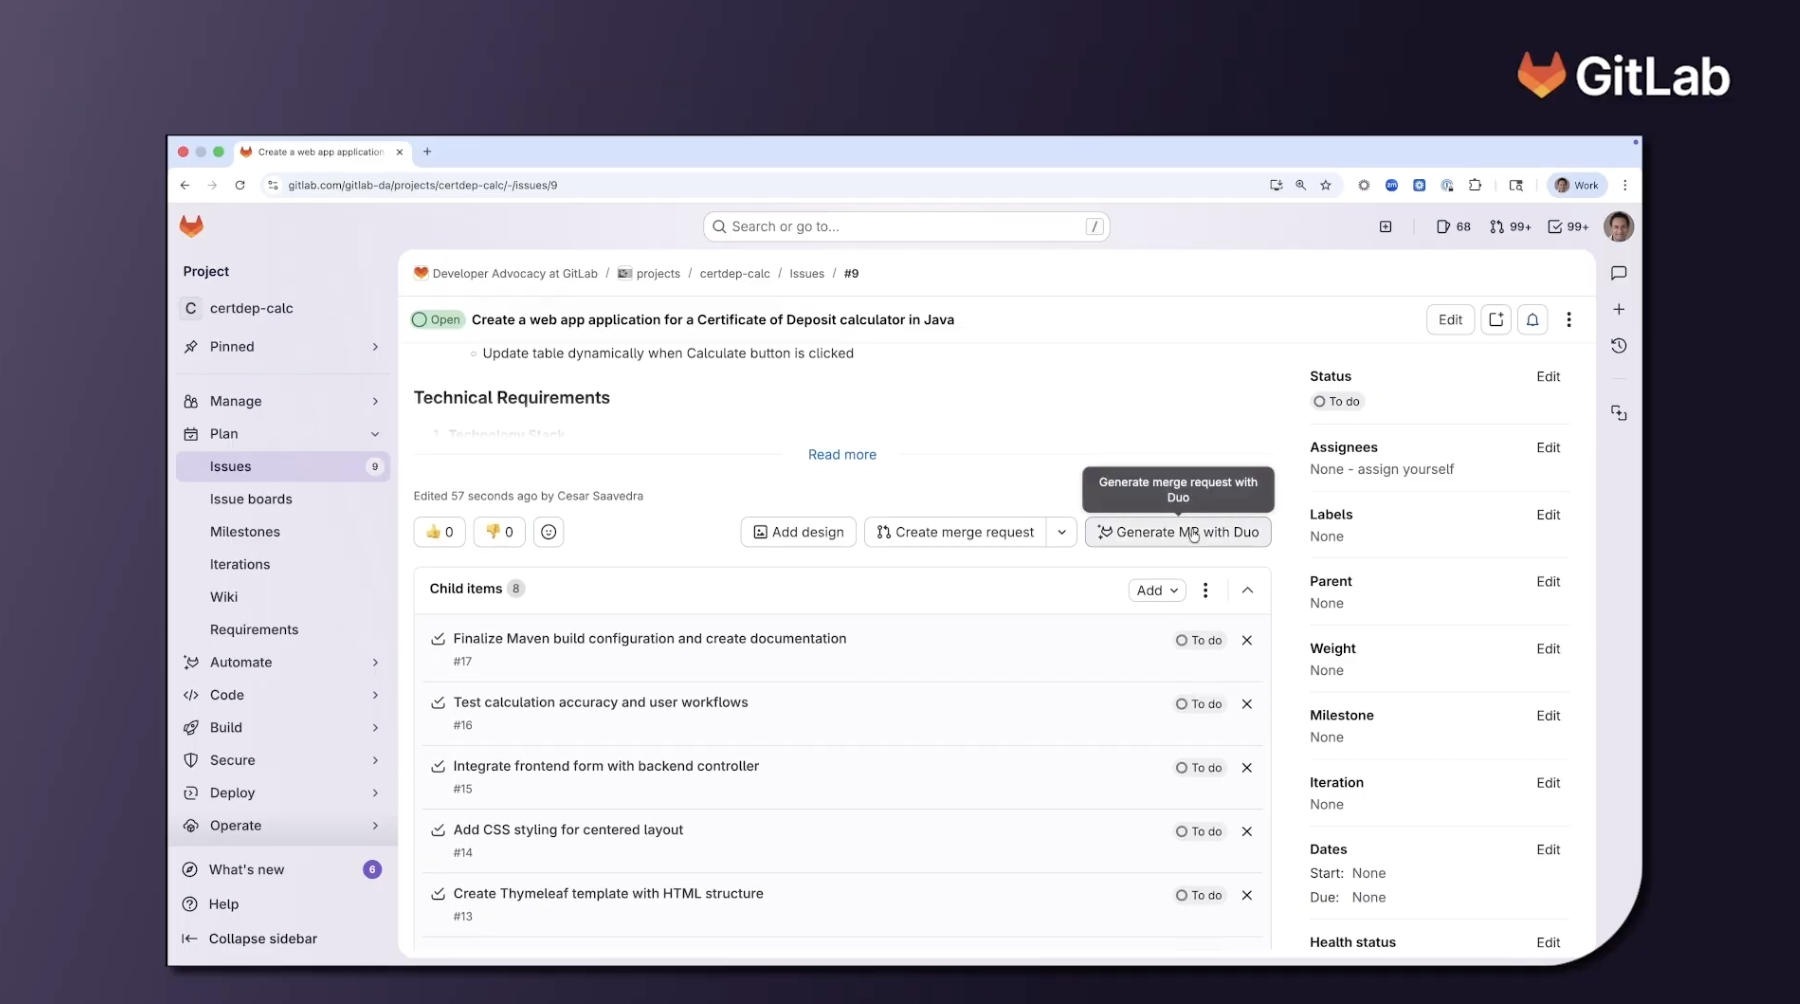The height and width of the screenshot is (1004, 1800).
Task: Open the emoji reaction smiley picker
Action: tap(548, 531)
